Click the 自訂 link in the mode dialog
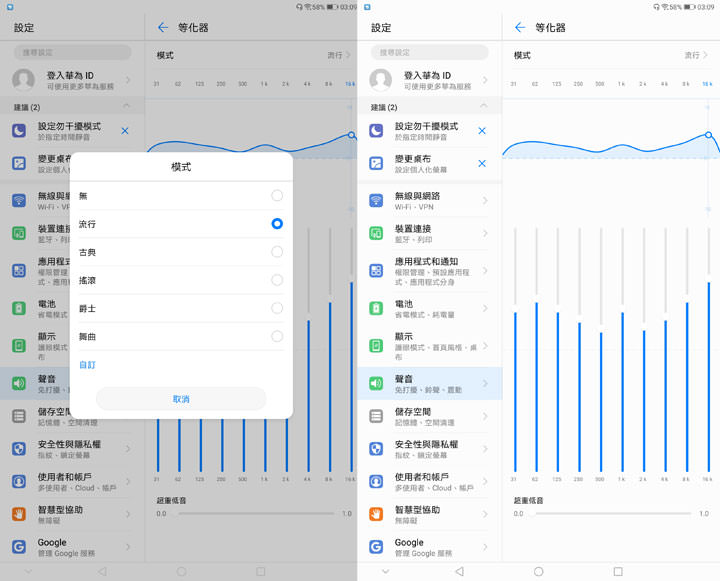 click(x=88, y=365)
